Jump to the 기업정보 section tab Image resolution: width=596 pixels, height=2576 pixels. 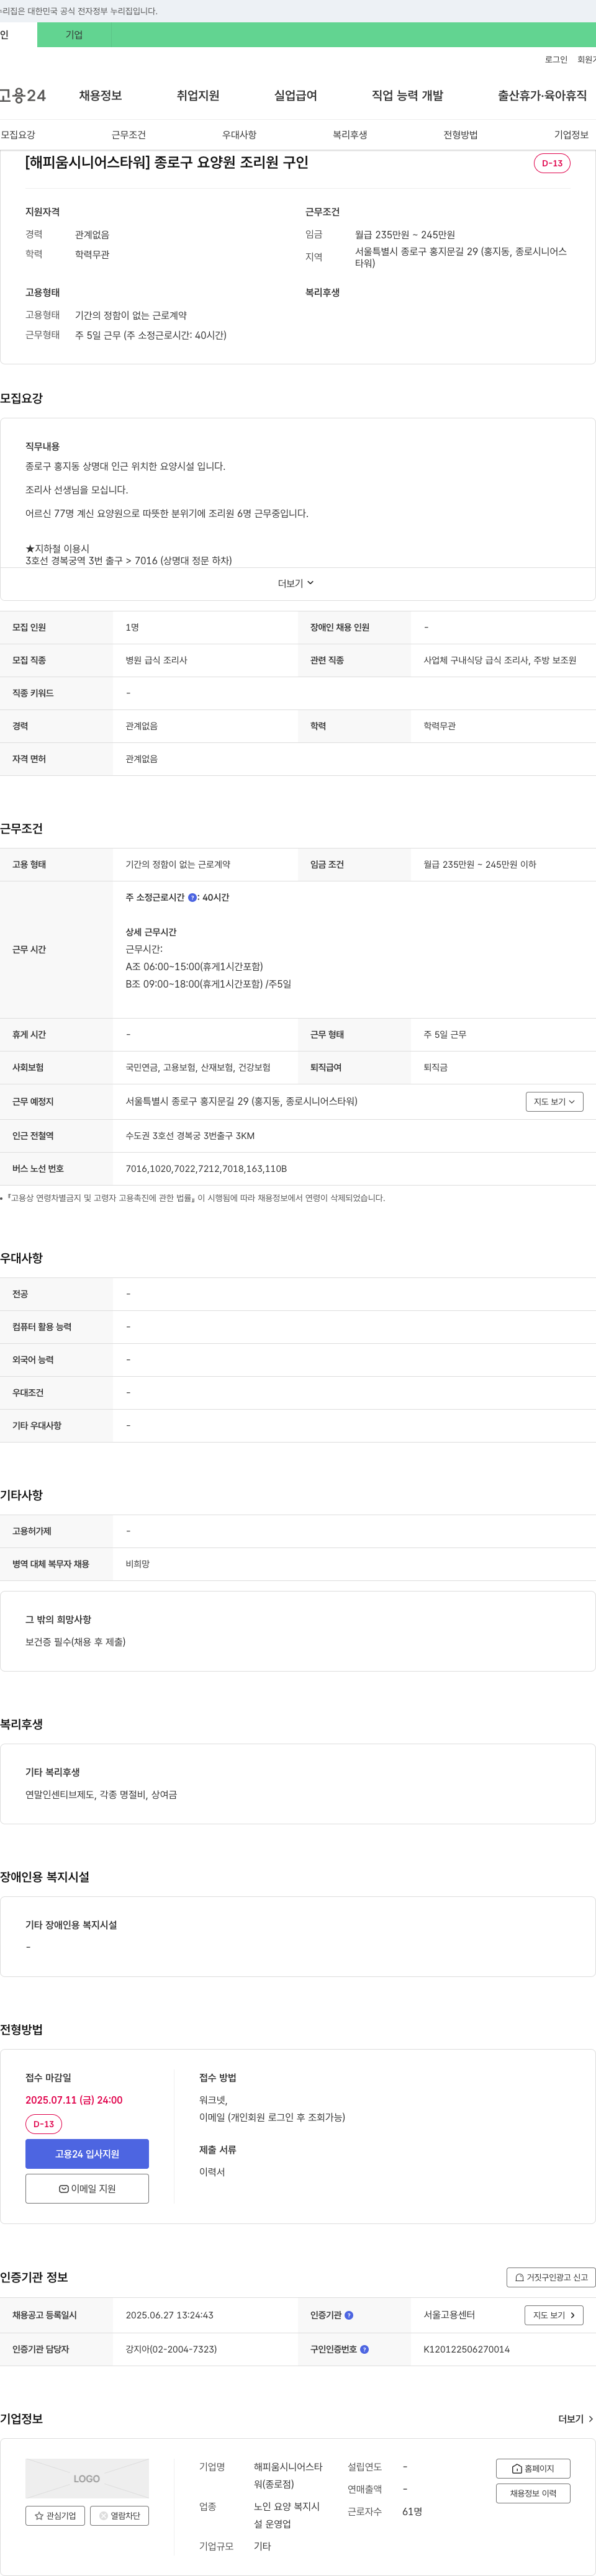coord(572,135)
